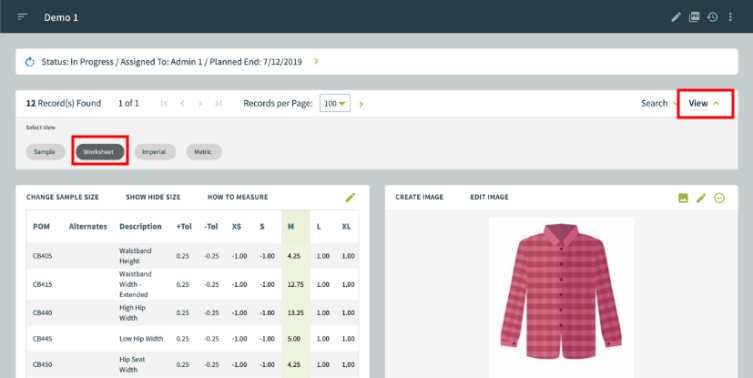The width and height of the screenshot is (753, 378).
Task: Open the three-dot more options menu
Action: tap(730, 17)
